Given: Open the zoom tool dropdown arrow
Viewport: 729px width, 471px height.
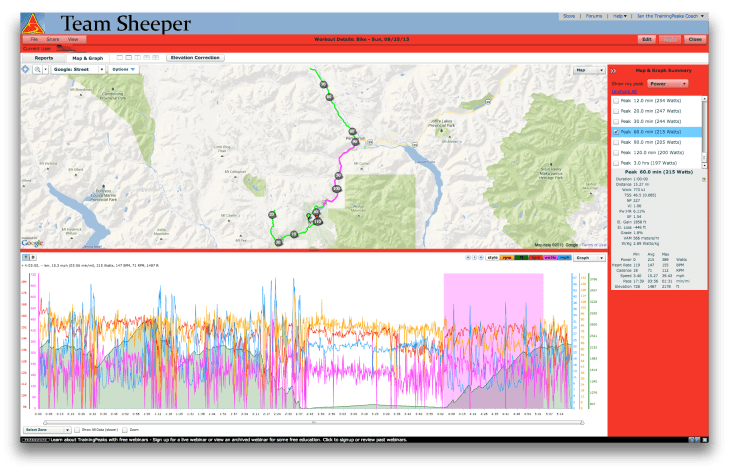Looking at the screenshot, I should click(x=46, y=69).
